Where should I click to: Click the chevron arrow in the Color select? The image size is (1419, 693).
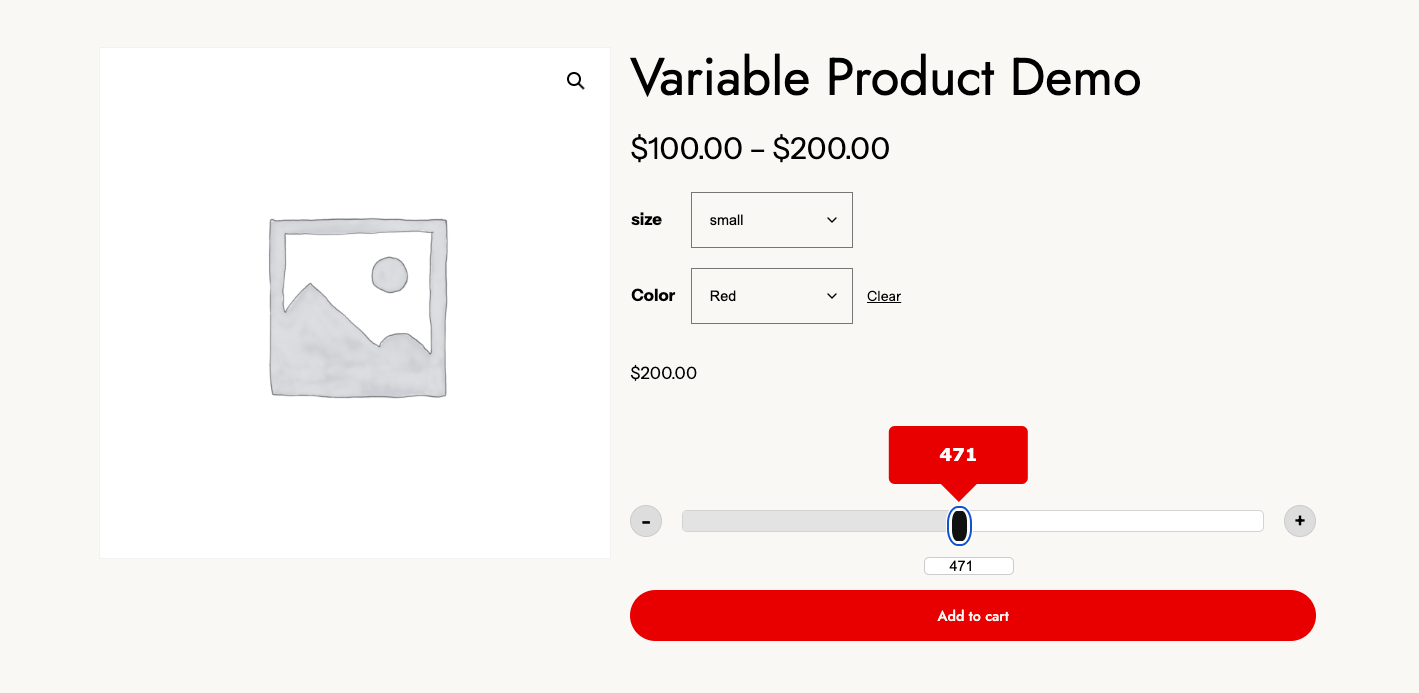pyautogui.click(x=832, y=296)
